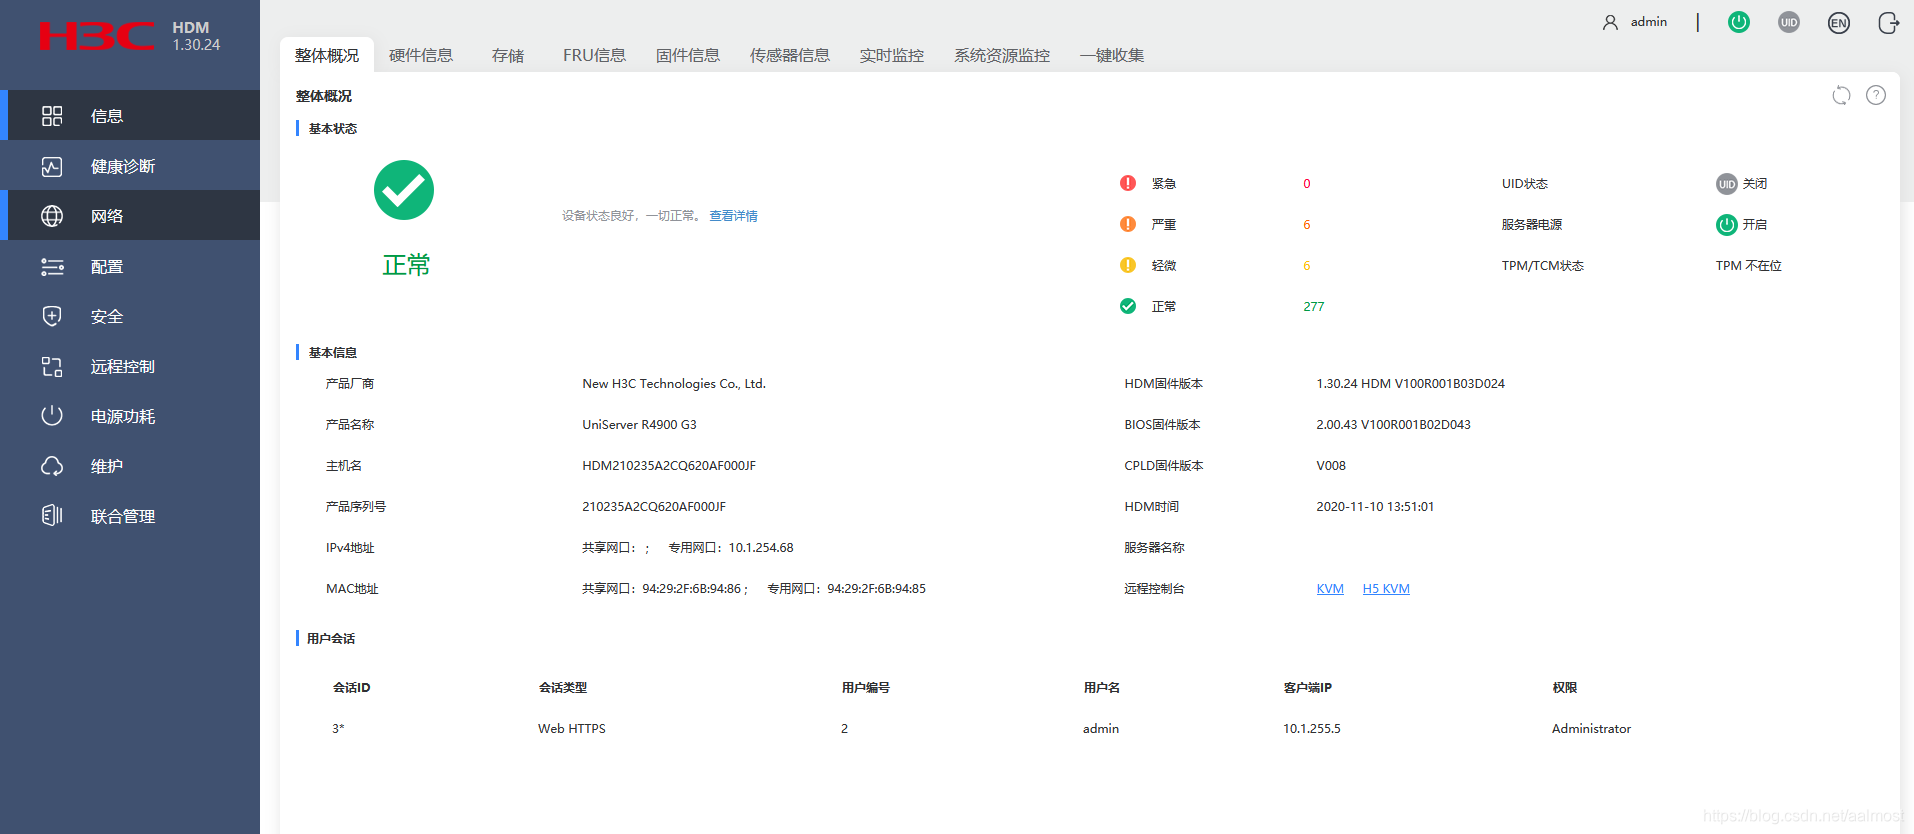Refresh the page with the refresh icon
The height and width of the screenshot is (834, 1914).
tap(1841, 95)
